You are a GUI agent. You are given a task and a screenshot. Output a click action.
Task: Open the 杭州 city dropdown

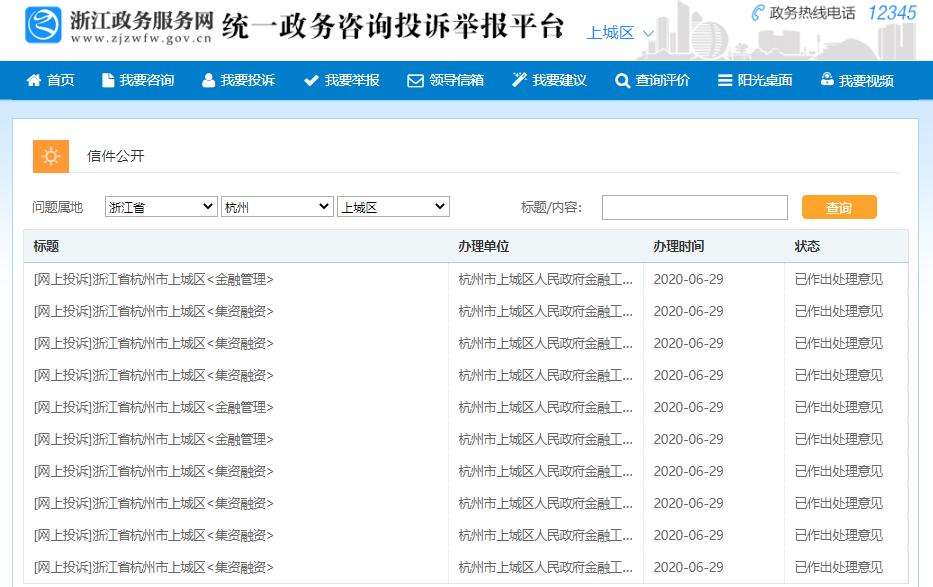point(277,206)
